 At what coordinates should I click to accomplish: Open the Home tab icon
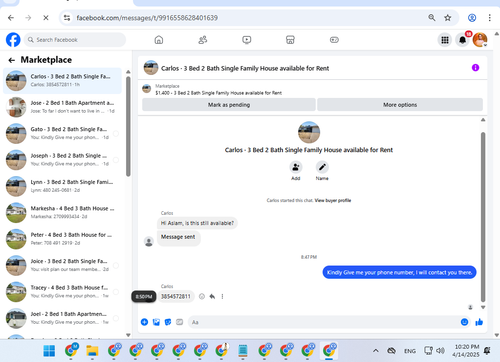tap(159, 40)
